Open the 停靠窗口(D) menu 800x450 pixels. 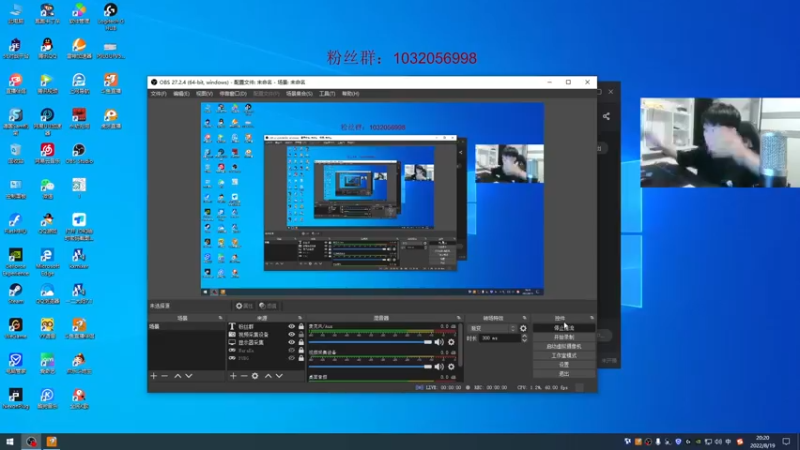233,94
